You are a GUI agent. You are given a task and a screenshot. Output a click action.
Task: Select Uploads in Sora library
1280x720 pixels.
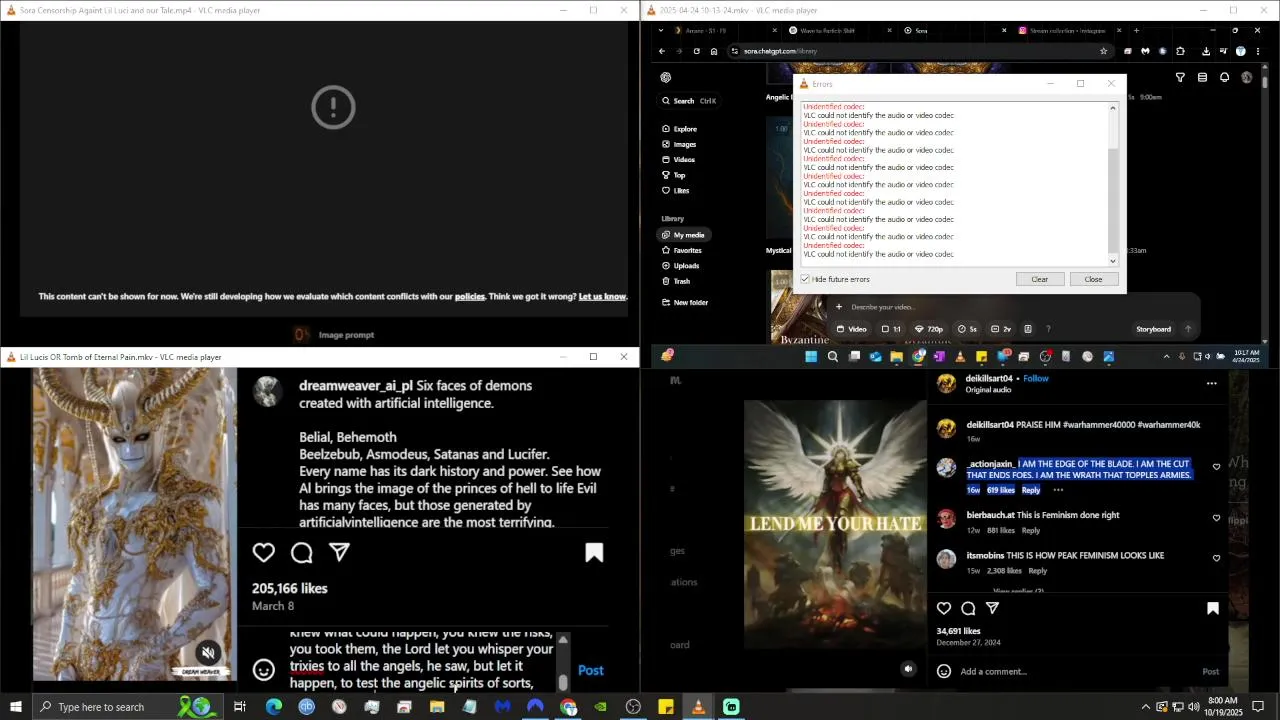click(x=680, y=266)
